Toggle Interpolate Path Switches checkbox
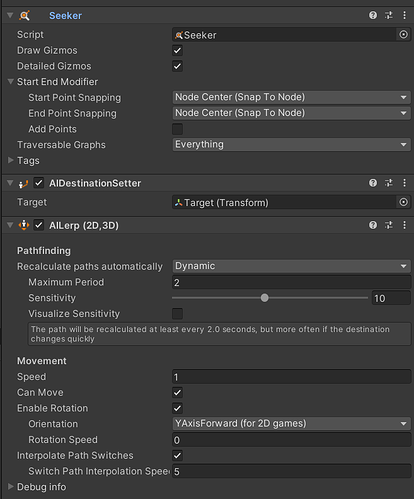The height and width of the screenshot is (499, 414). (x=177, y=455)
